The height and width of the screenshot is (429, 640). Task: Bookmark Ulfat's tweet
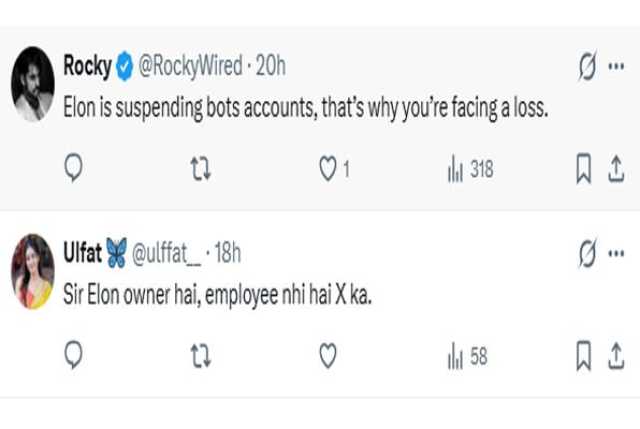(584, 355)
